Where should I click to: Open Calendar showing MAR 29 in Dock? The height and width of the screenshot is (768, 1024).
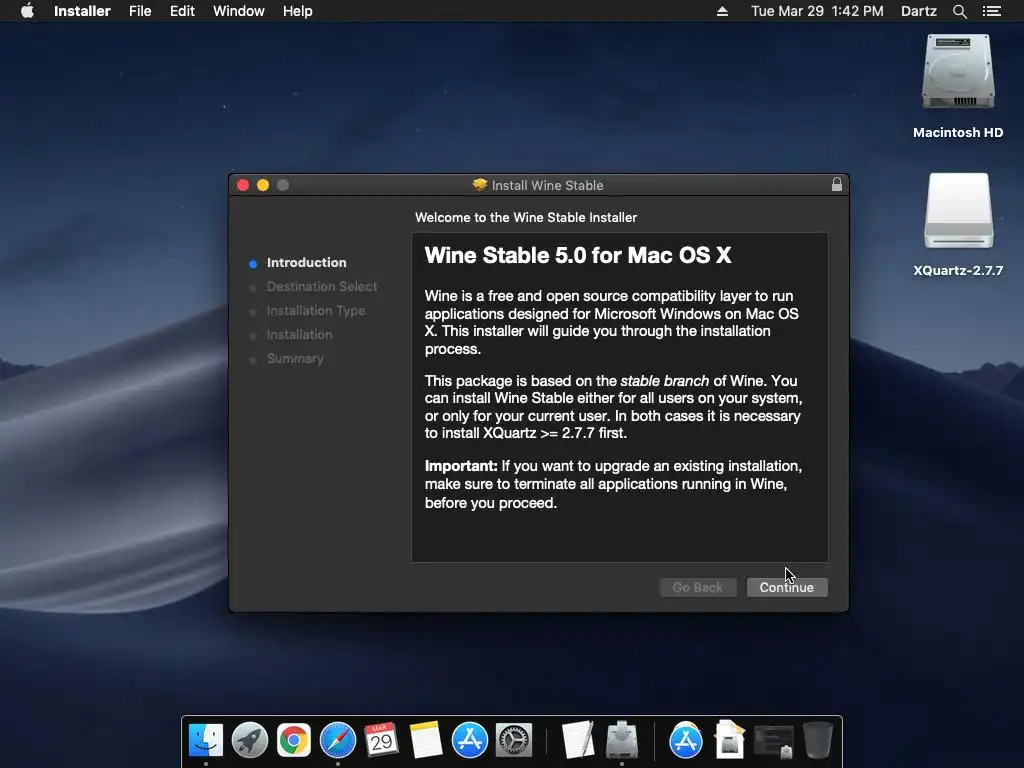coord(381,741)
